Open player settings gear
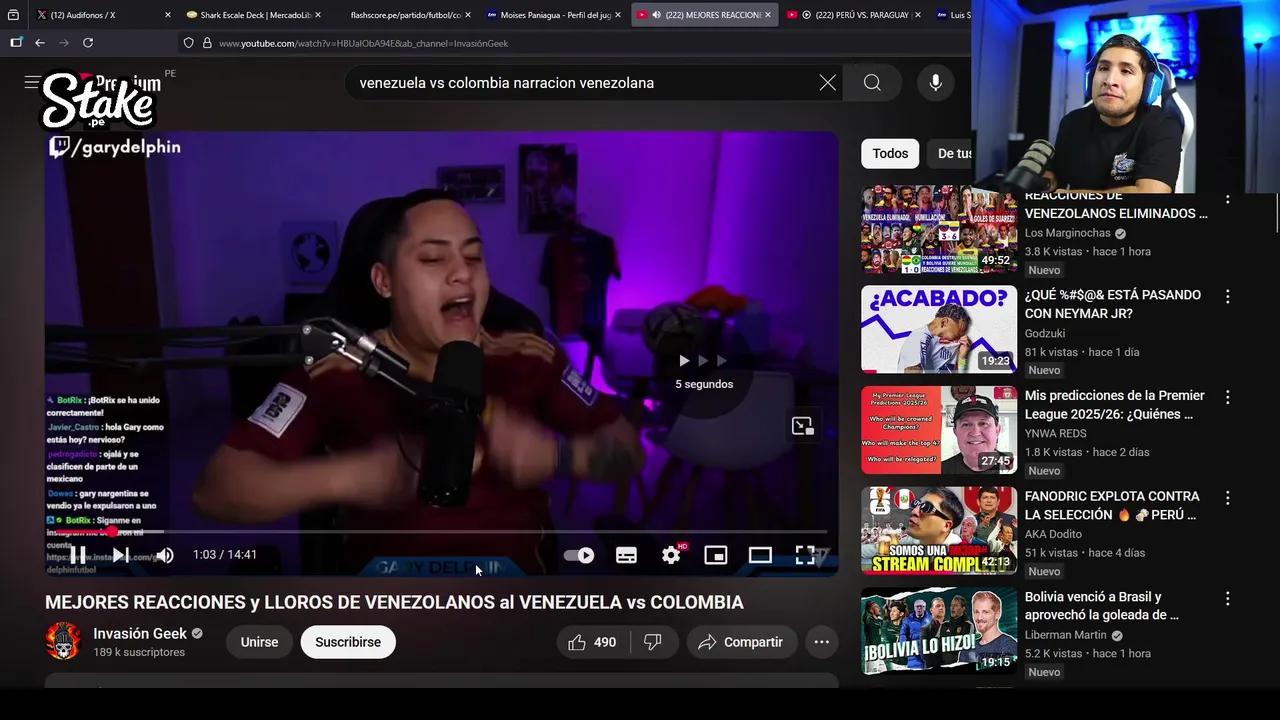Screen dimensions: 1280x720 [671, 555]
